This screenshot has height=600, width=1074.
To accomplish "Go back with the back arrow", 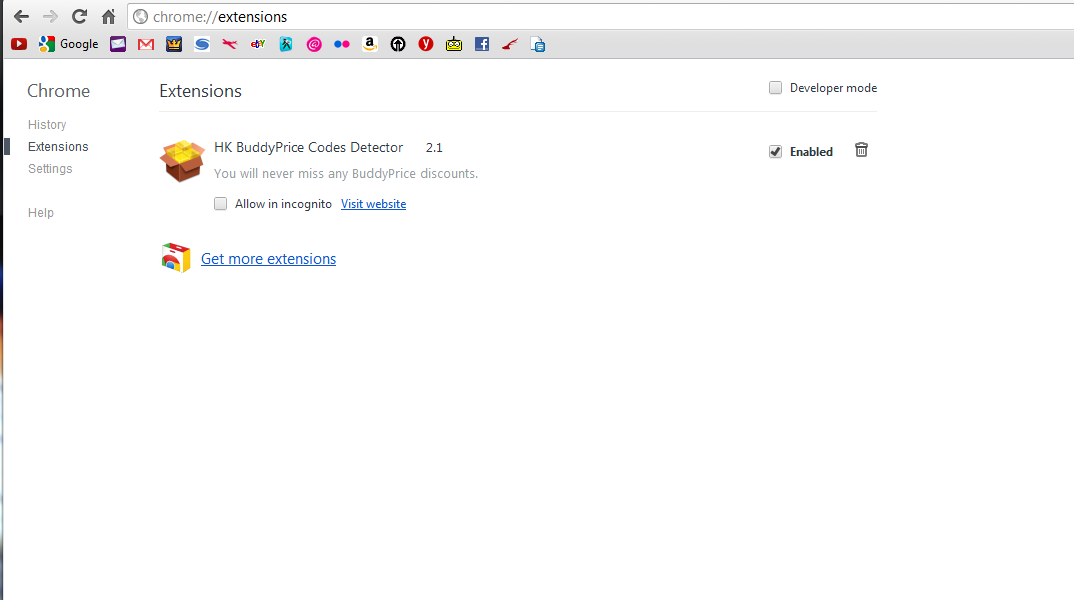I will point(21,16).
